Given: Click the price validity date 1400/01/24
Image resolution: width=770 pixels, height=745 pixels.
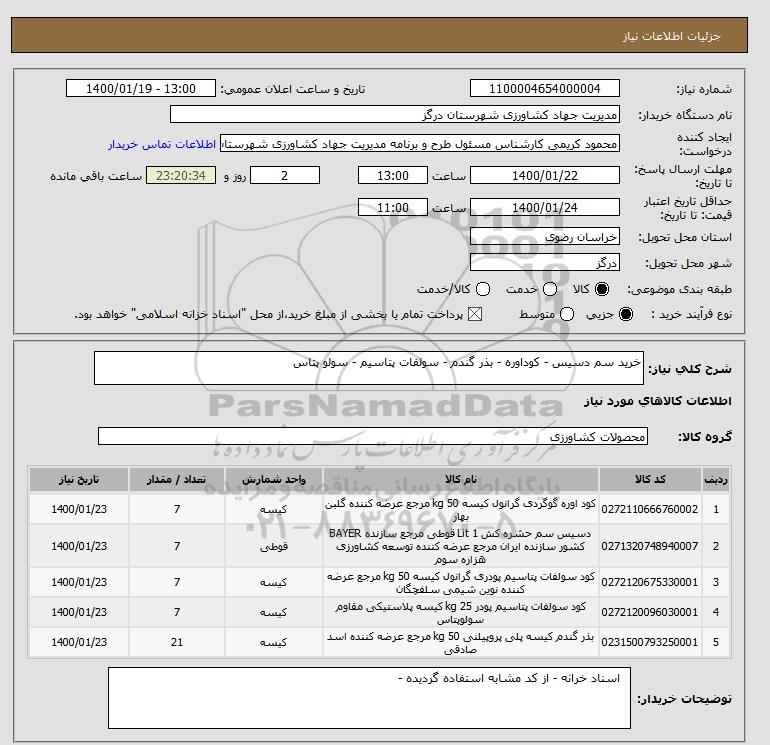Looking at the screenshot, I should (x=545, y=207).
